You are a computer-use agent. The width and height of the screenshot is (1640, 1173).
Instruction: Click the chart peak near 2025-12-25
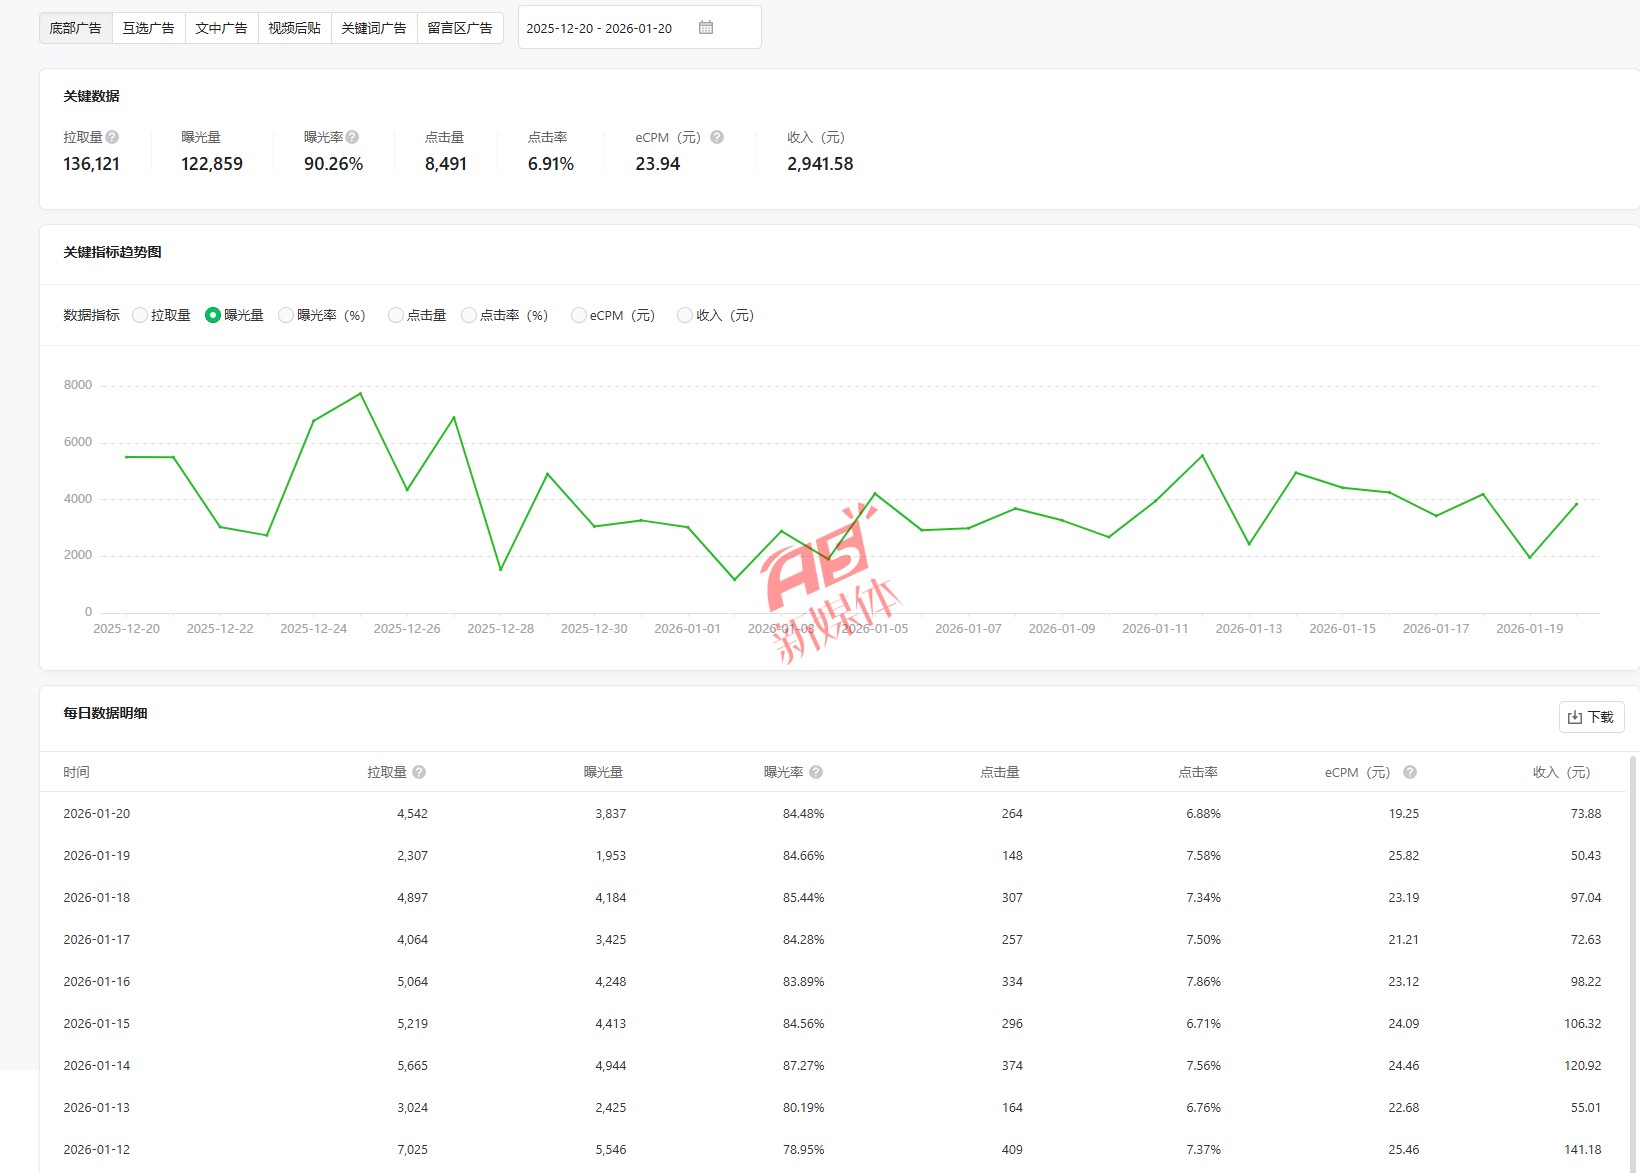point(361,393)
